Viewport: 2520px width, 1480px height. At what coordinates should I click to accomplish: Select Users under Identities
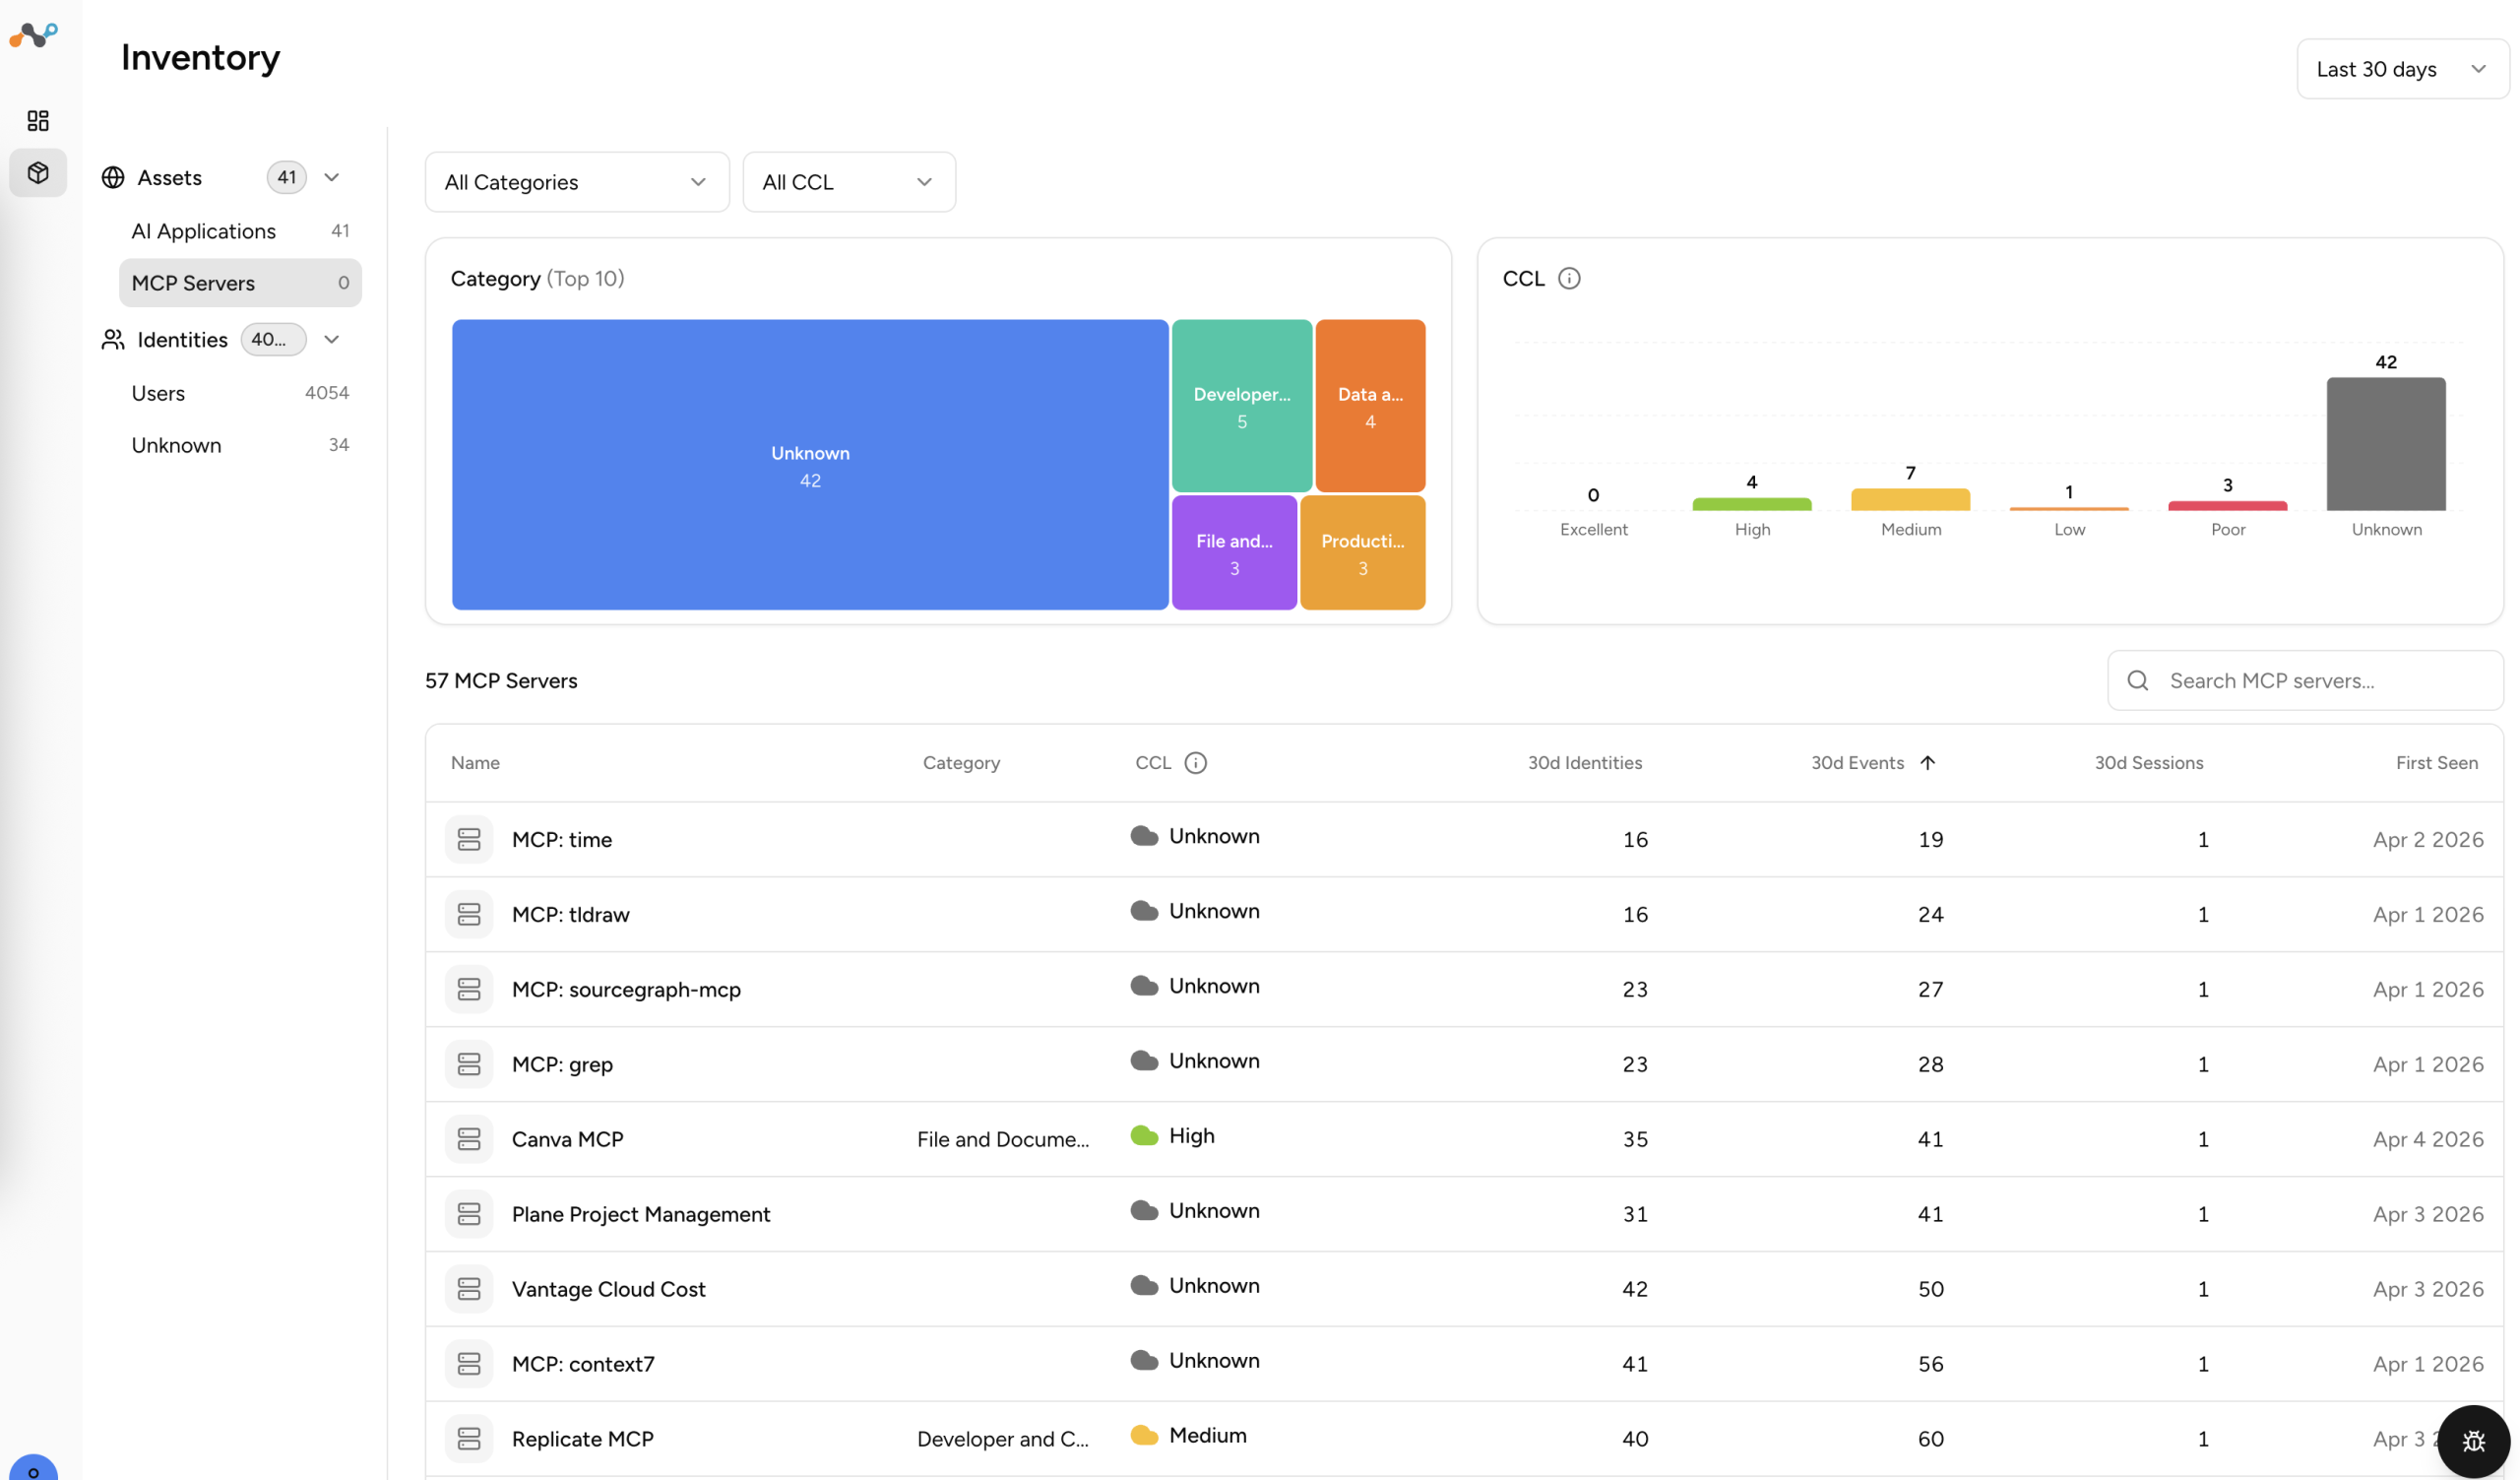coord(240,393)
